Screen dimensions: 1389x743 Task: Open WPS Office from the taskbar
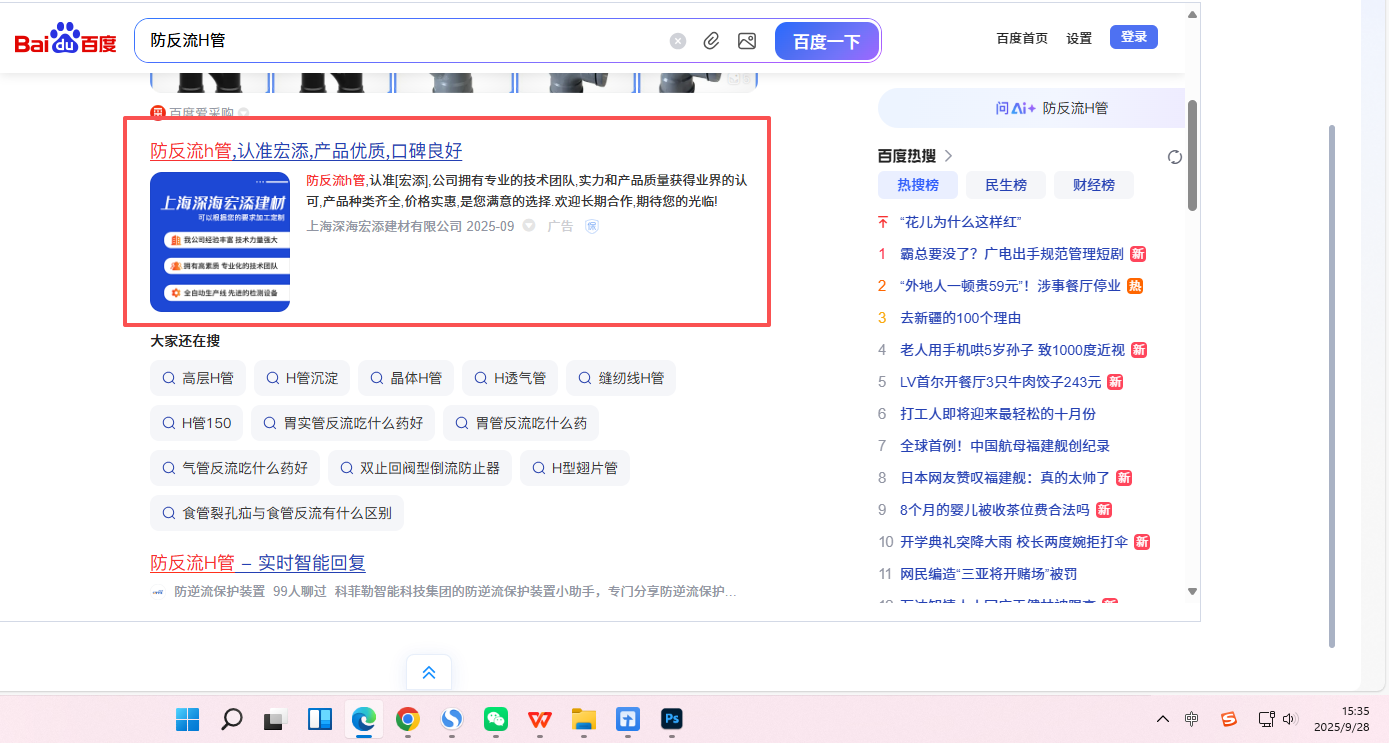coord(540,719)
